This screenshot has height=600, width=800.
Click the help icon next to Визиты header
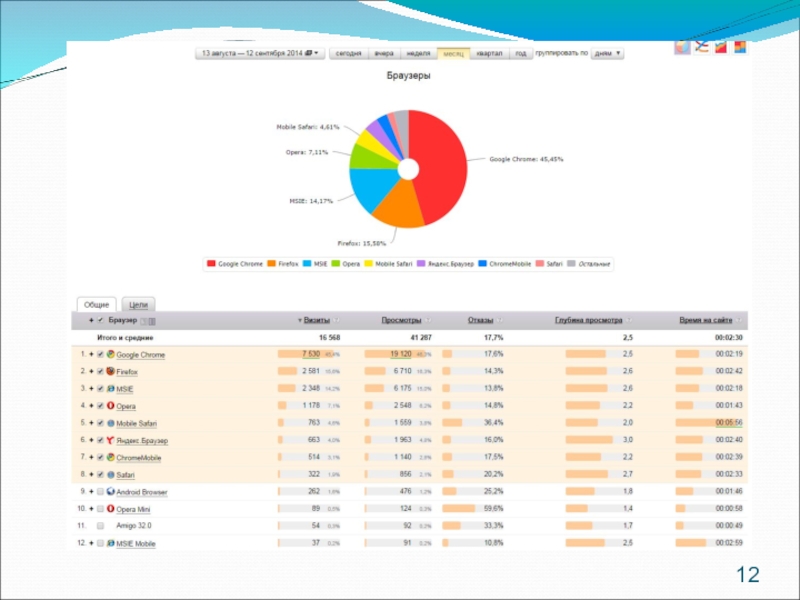(337, 320)
